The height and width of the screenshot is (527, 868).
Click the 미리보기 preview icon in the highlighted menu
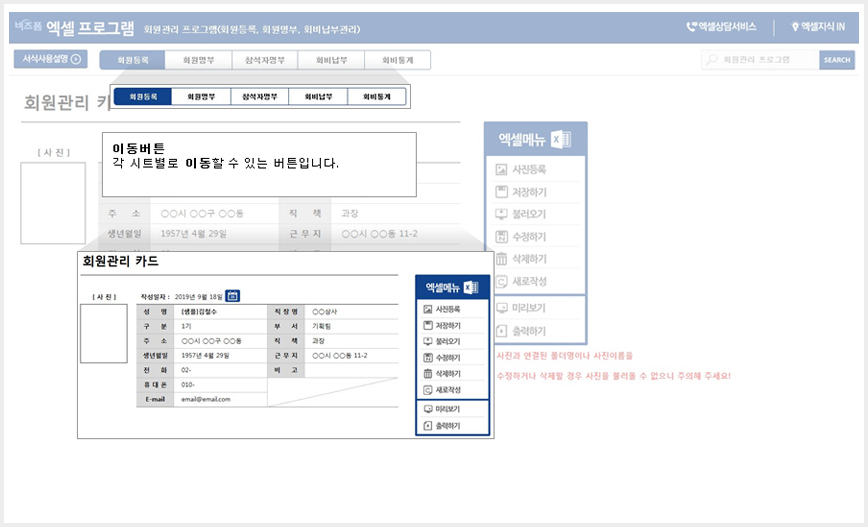[x=427, y=409]
